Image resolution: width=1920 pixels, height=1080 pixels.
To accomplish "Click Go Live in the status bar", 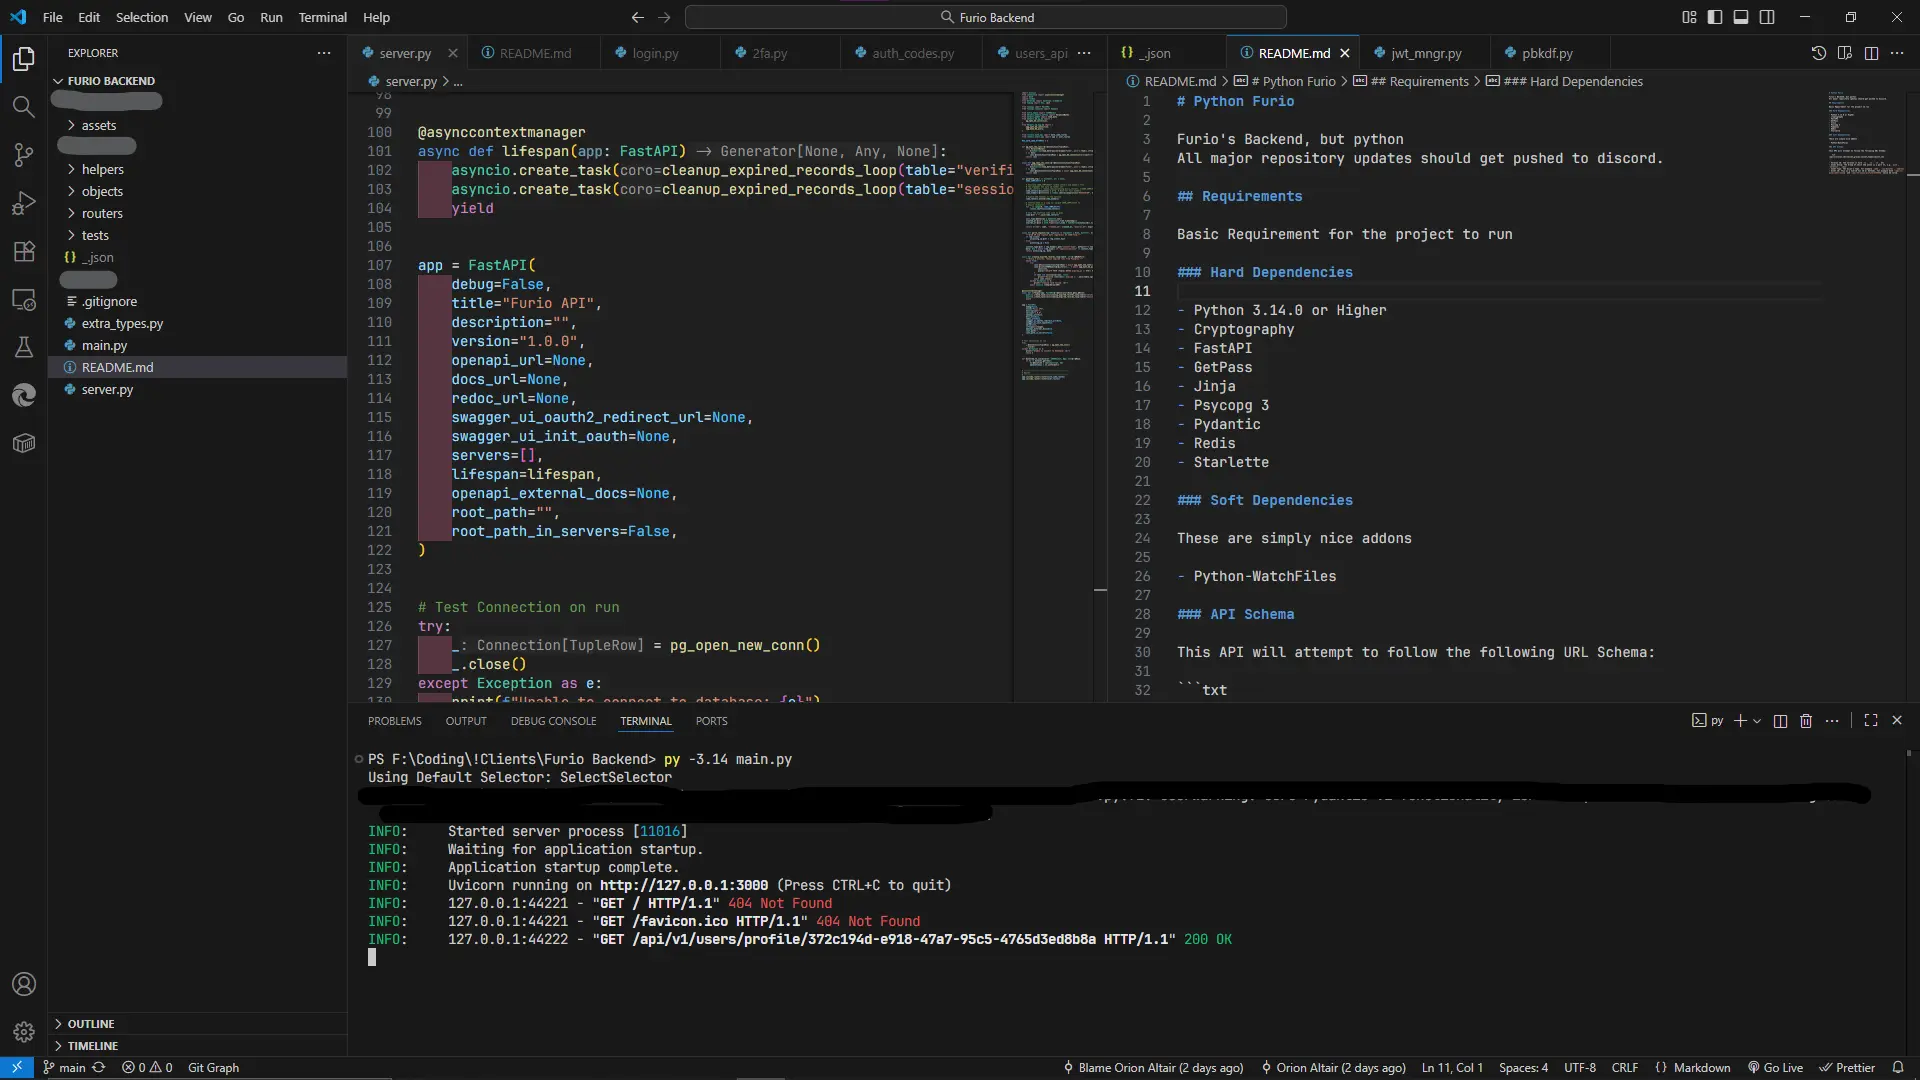I will 1776,1067.
